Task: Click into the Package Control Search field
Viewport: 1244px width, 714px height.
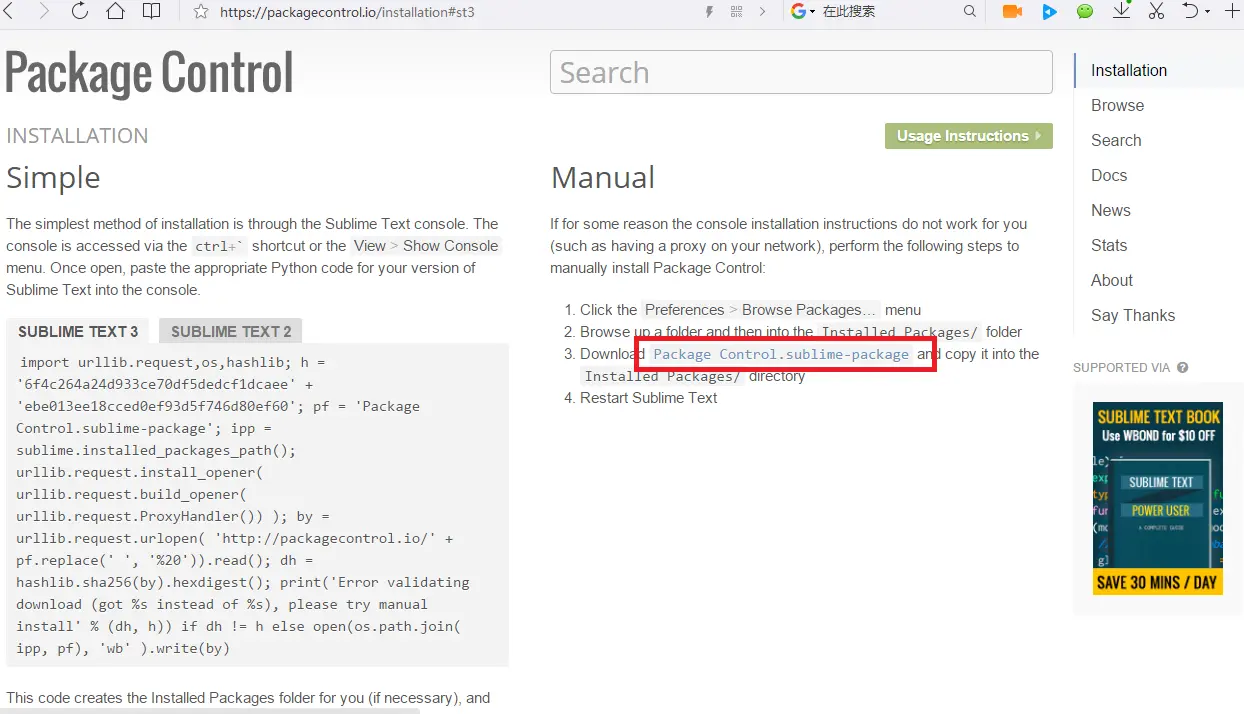Action: pyautogui.click(x=801, y=72)
